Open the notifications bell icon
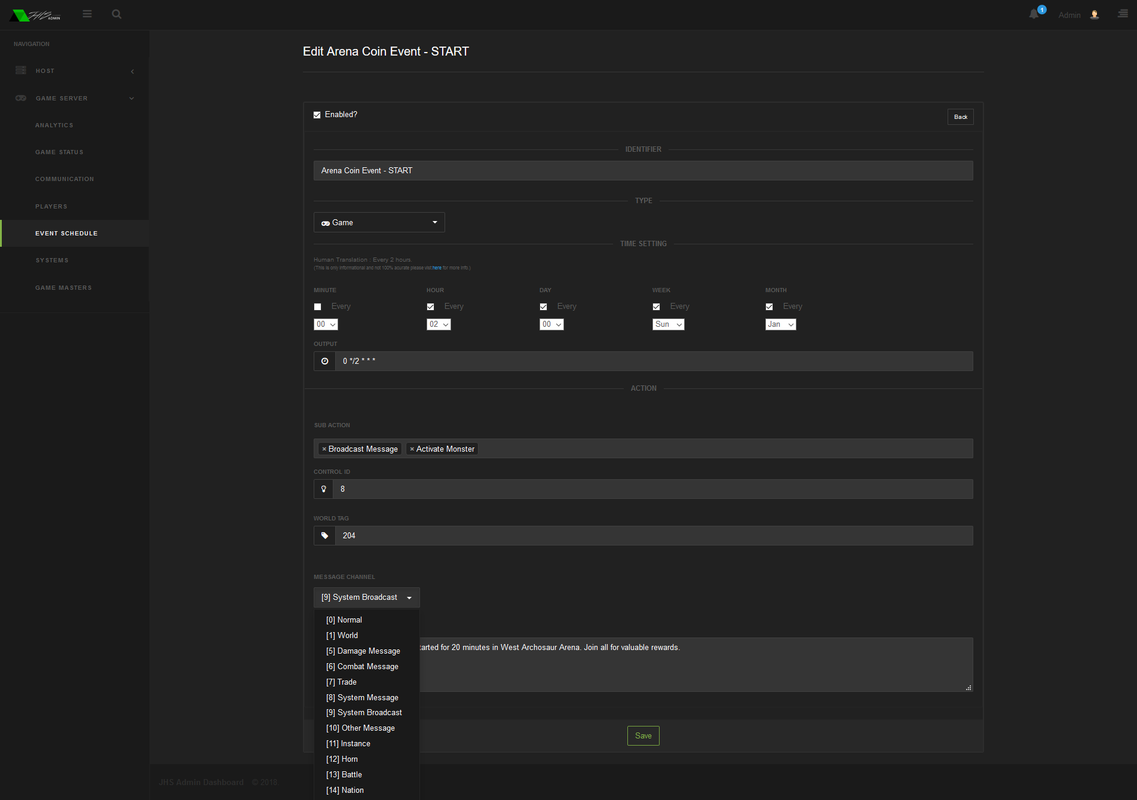The height and width of the screenshot is (800, 1137). [1033, 14]
